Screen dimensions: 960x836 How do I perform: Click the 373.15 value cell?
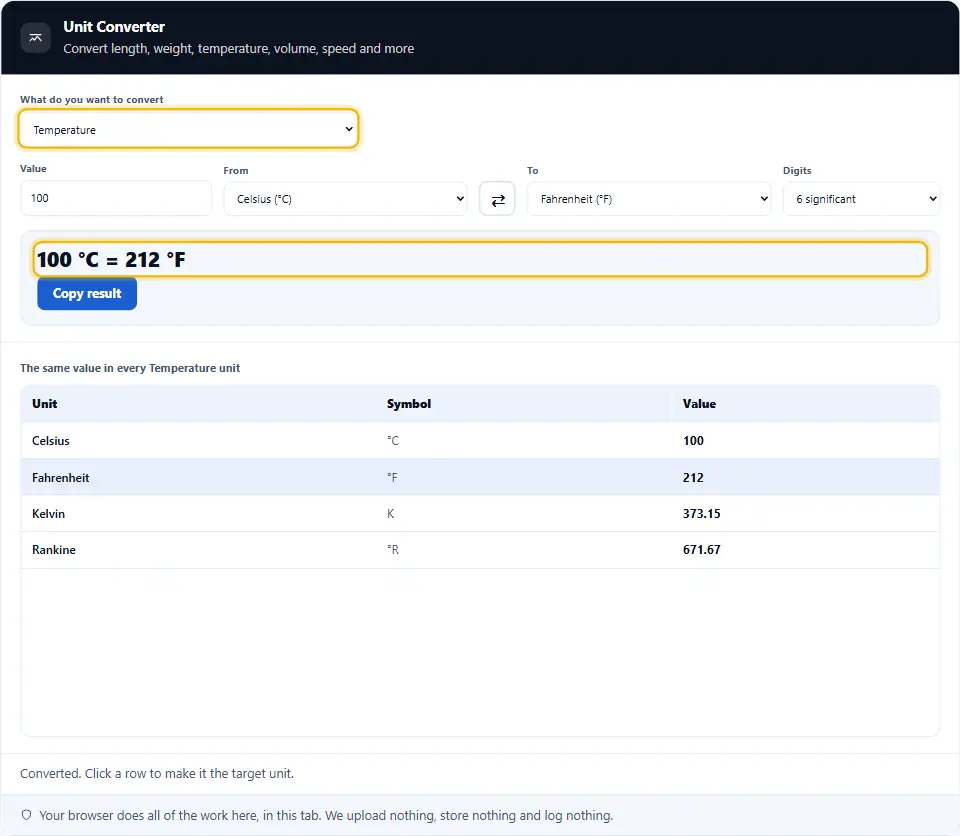(702, 514)
